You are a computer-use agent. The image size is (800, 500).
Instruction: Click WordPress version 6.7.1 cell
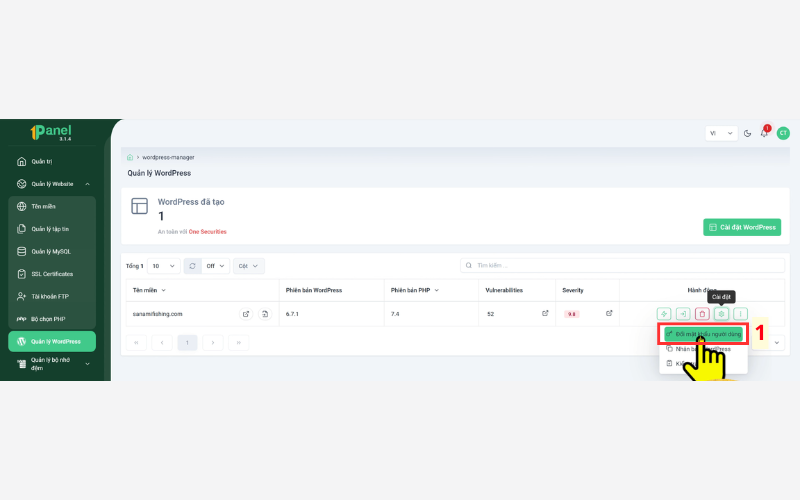click(292, 314)
